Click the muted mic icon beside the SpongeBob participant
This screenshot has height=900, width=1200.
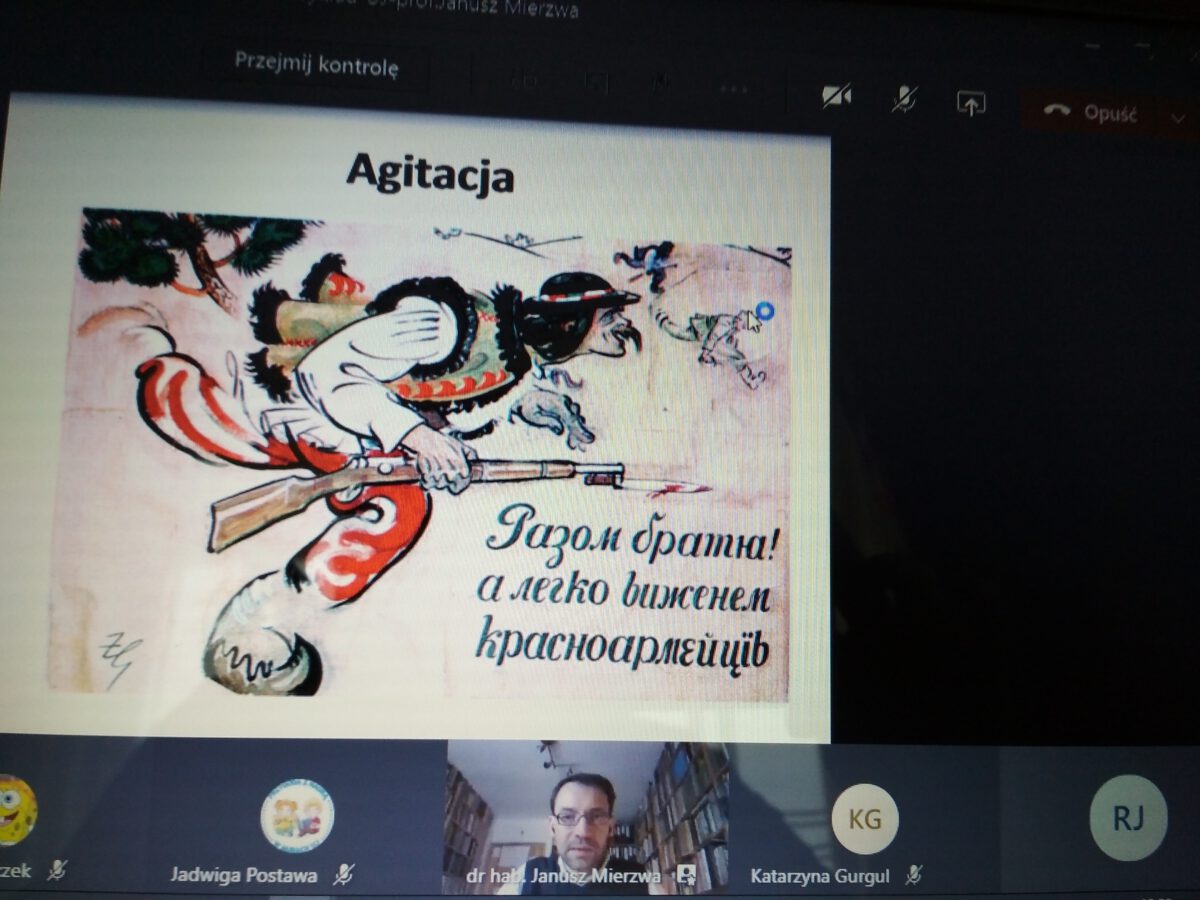pos(57,870)
